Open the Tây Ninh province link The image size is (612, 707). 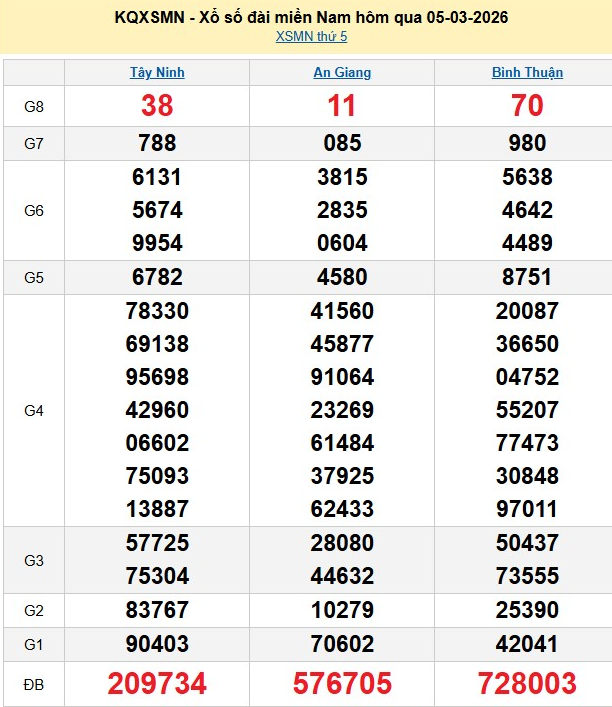tap(157, 73)
